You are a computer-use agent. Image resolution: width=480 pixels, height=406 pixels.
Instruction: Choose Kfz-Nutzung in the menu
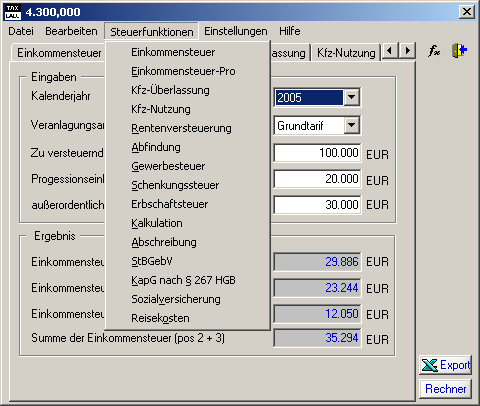[x=187, y=109]
